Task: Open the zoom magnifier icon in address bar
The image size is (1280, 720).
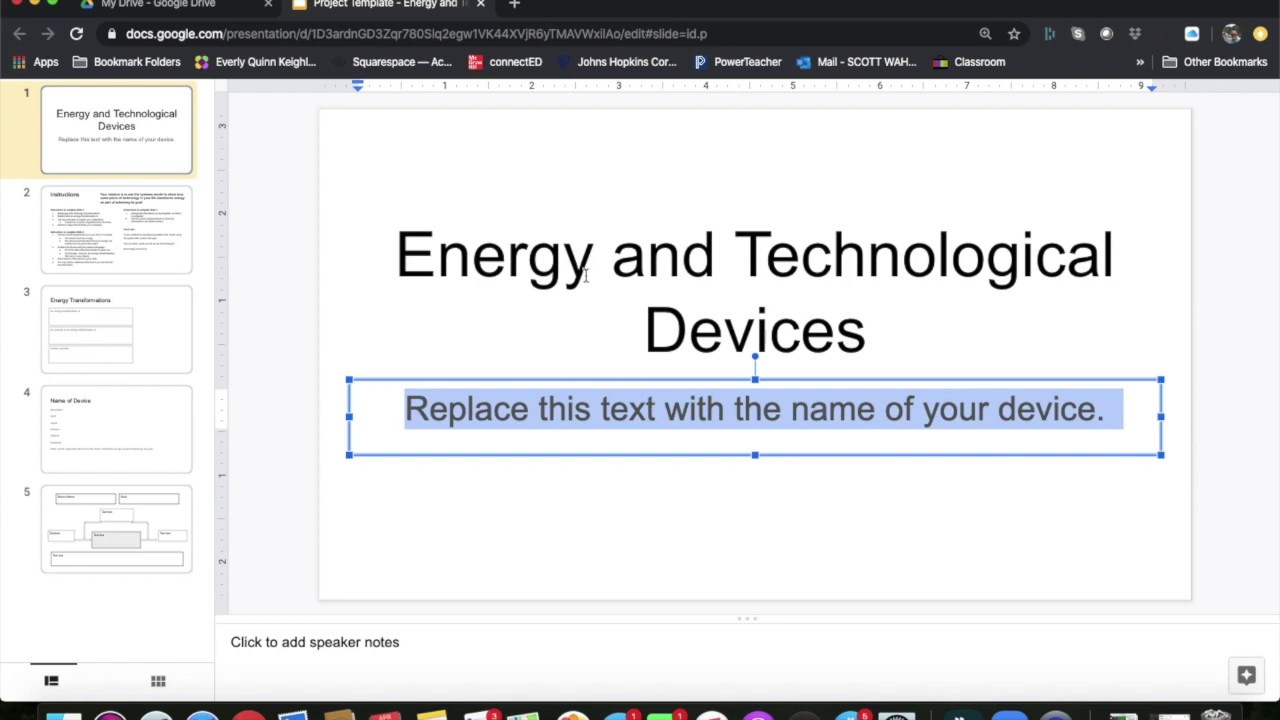Action: pyautogui.click(x=985, y=34)
